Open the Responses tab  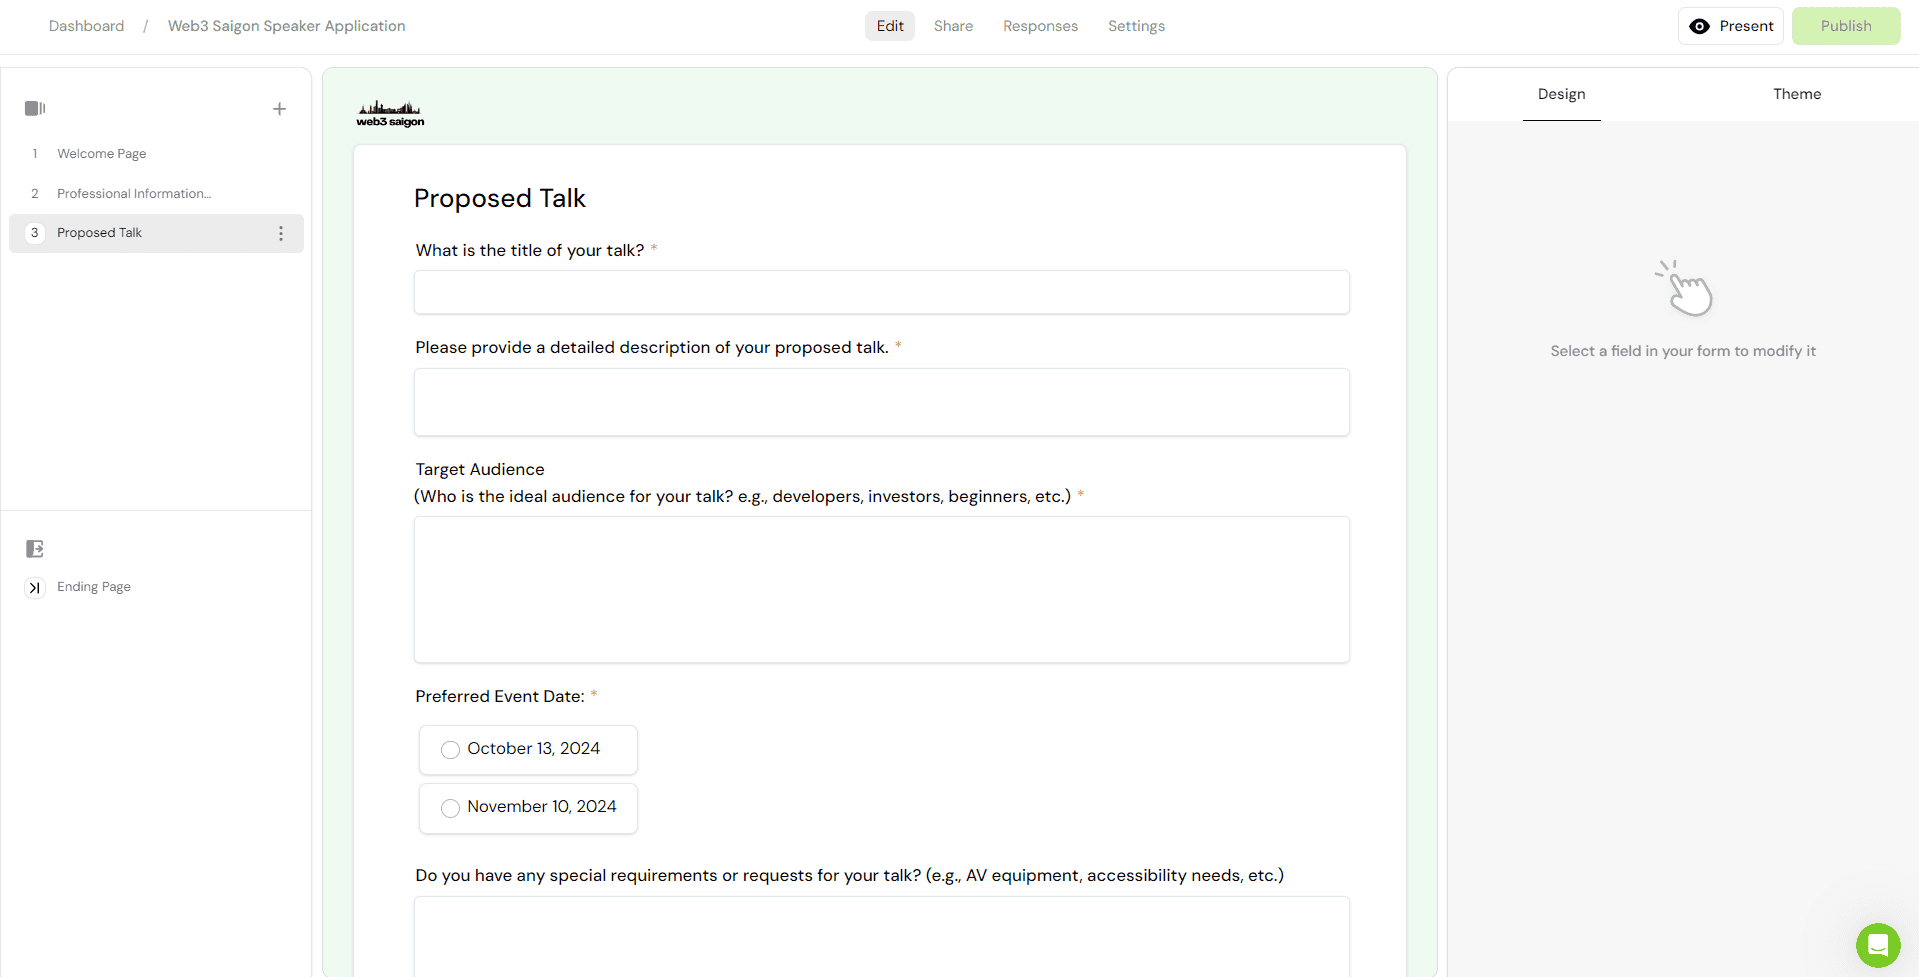1040,26
